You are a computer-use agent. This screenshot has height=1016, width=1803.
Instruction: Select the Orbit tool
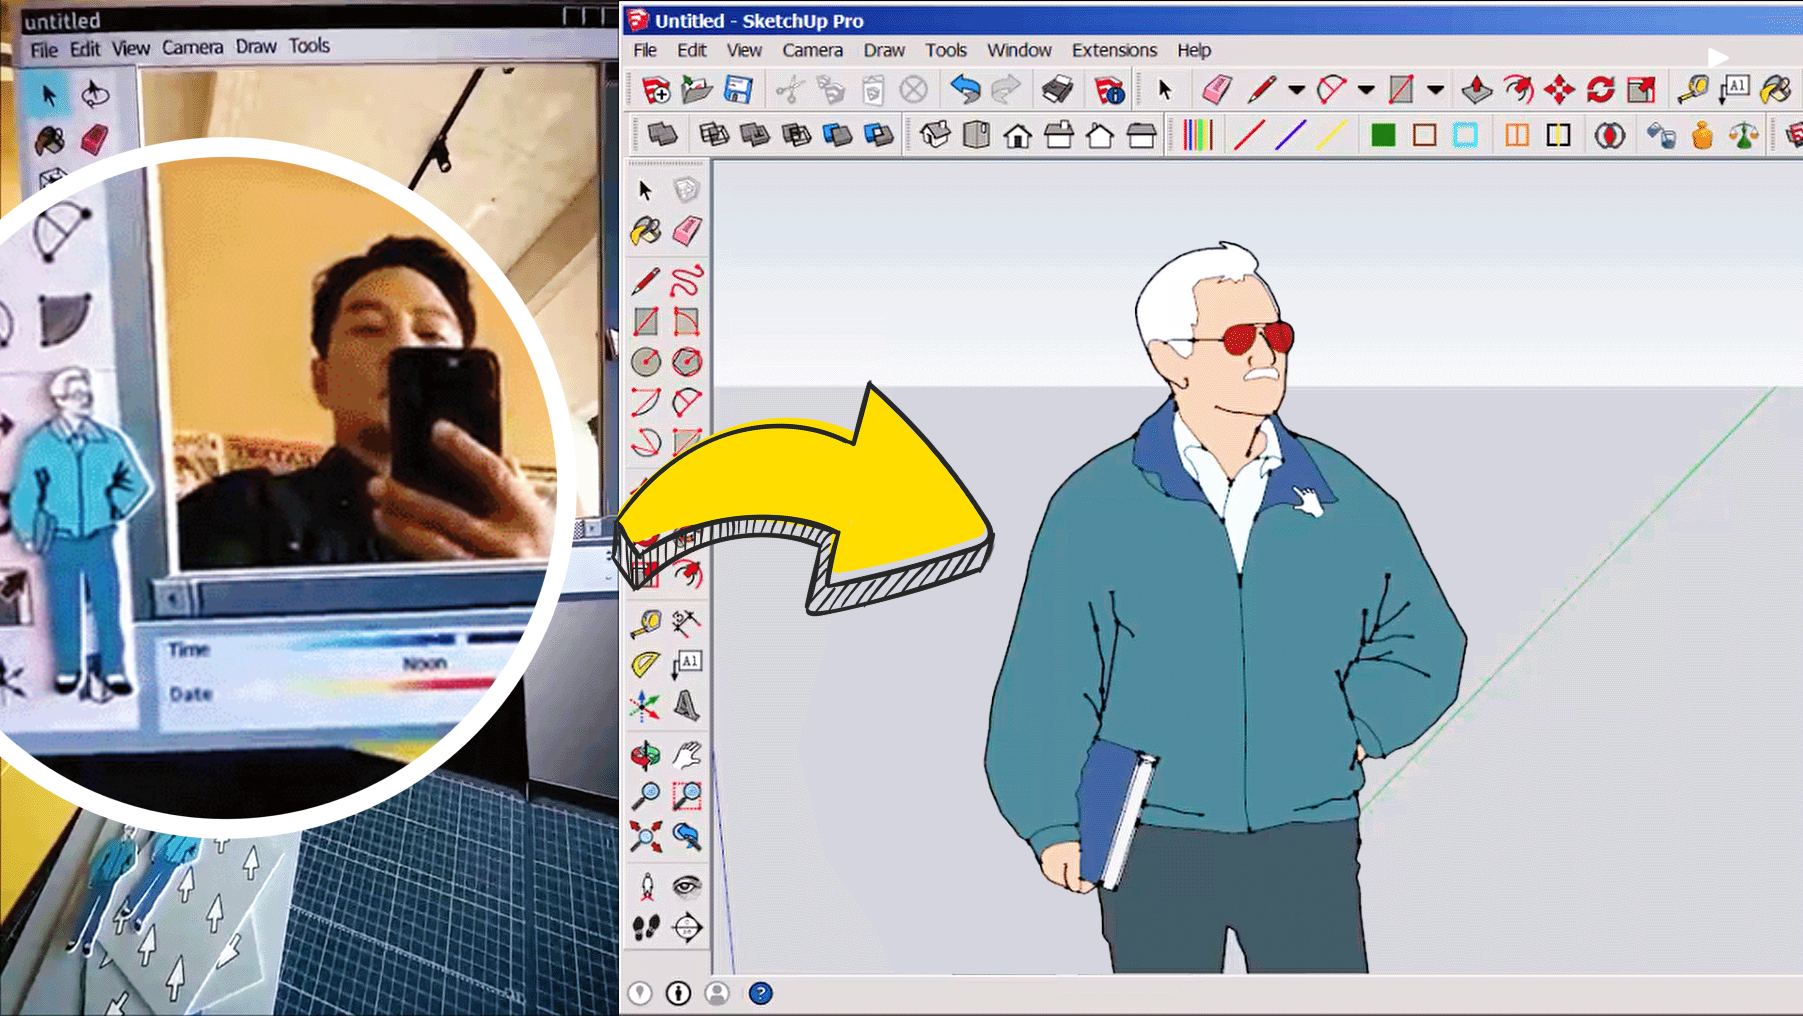(646, 754)
